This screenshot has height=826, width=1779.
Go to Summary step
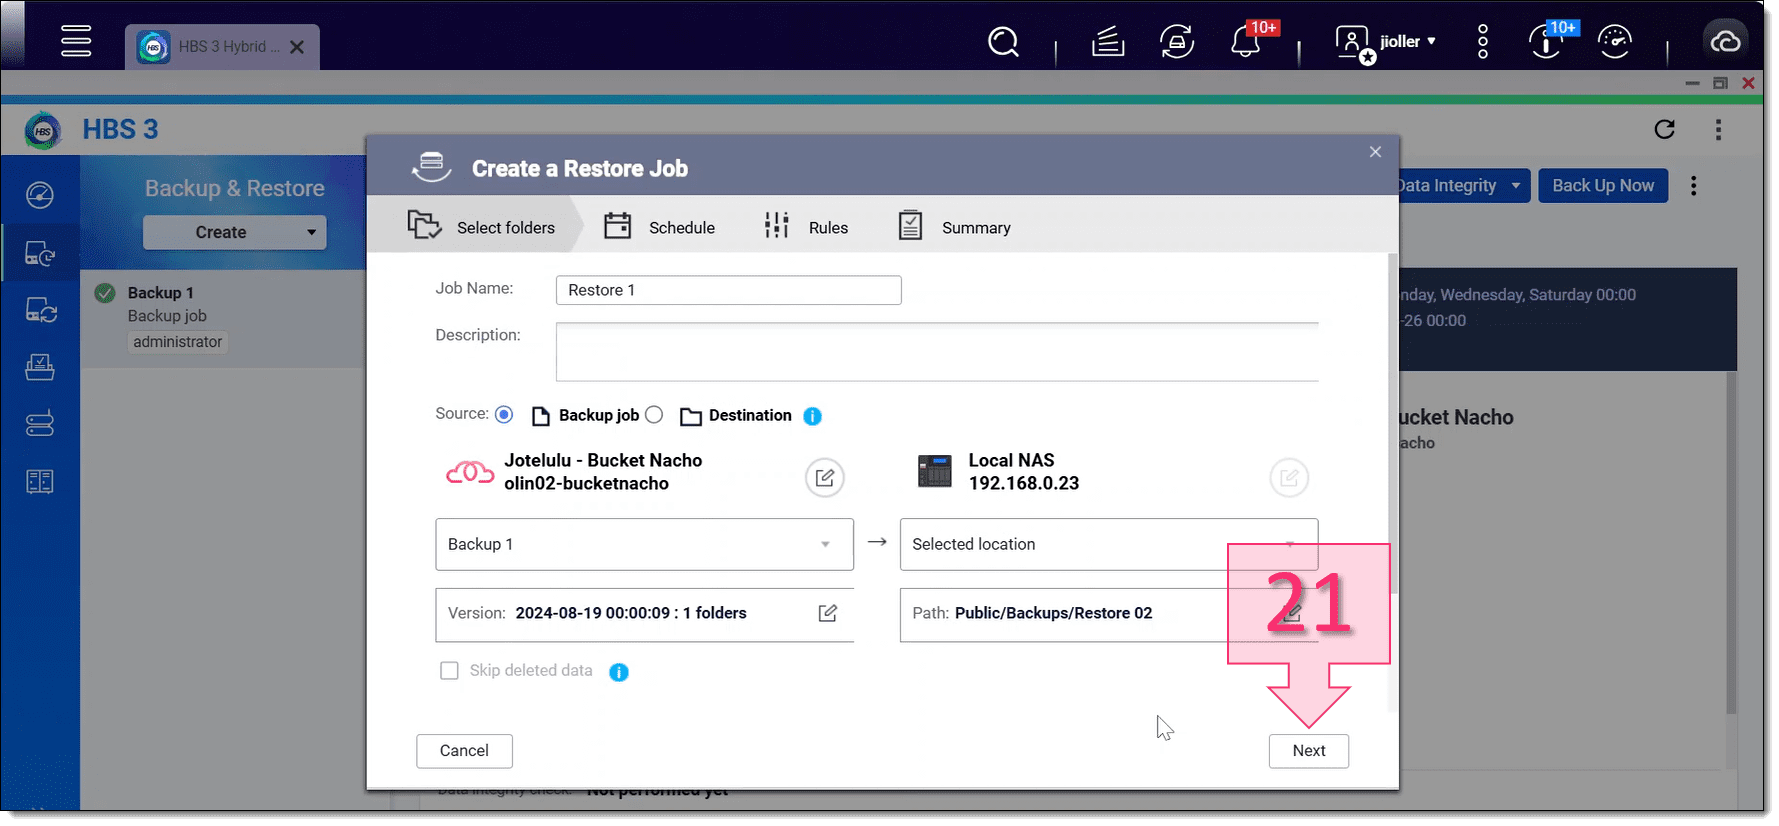click(954, 227)
